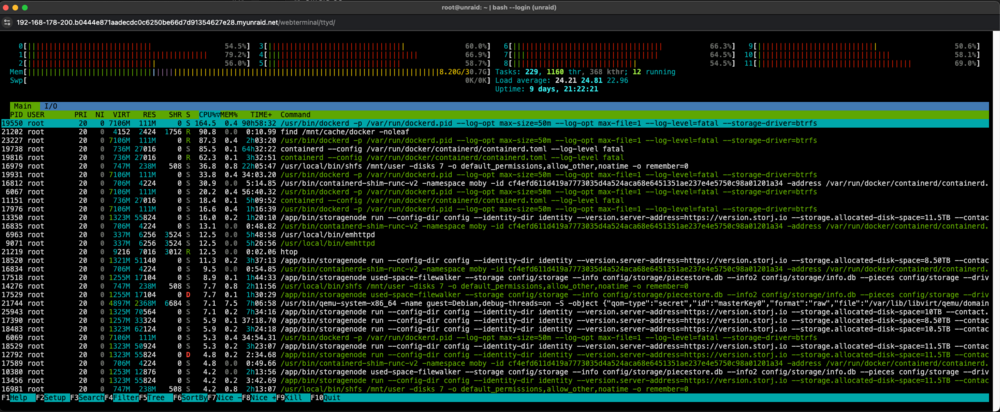Sort by the CPU% column header

(207, 114)
